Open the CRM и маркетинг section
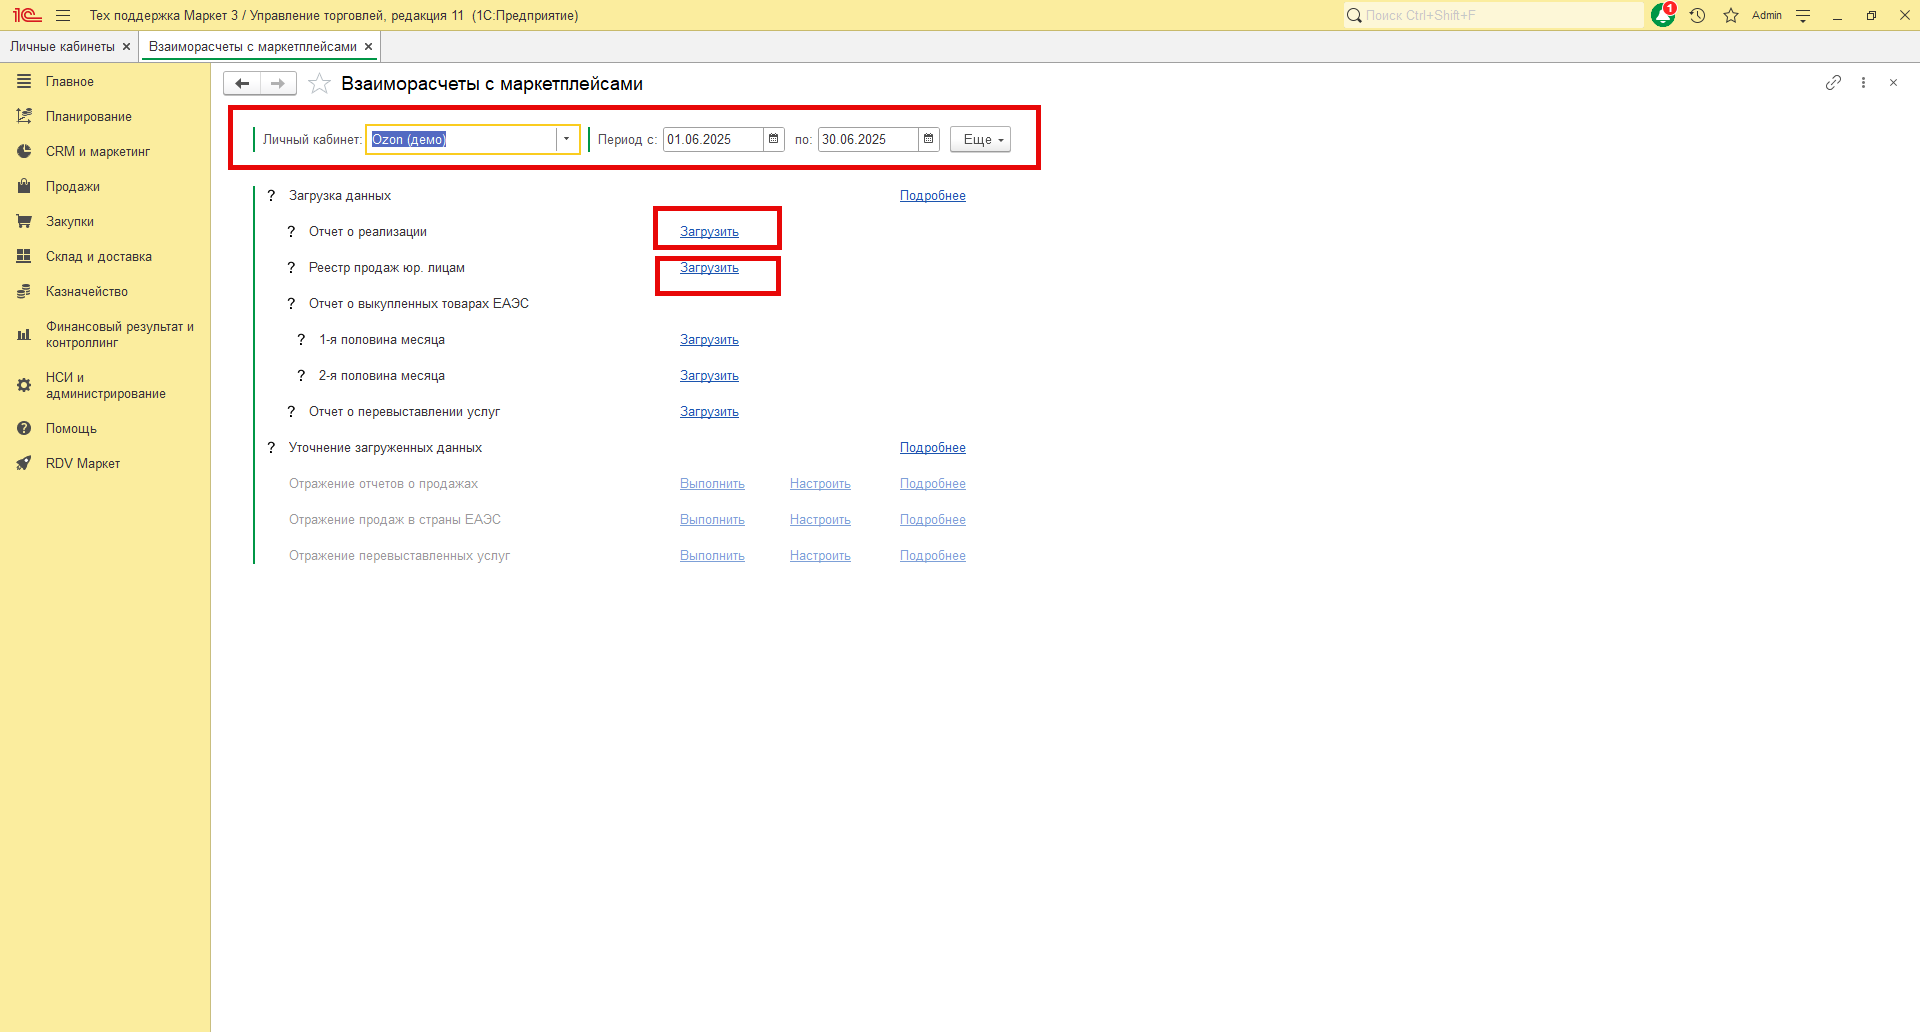Image resolution: width=1920 pixels, height=1032 pixels. pyautogui.click(x=105, y=152)
